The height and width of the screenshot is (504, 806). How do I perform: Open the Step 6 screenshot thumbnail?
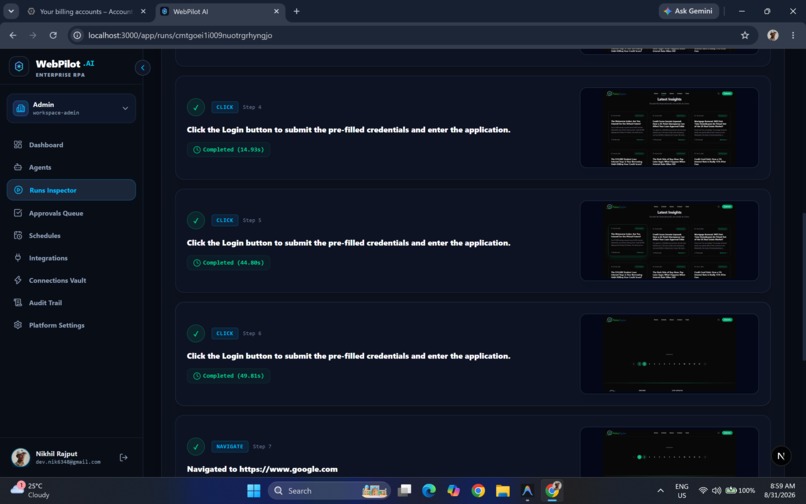tap(669, 354)
